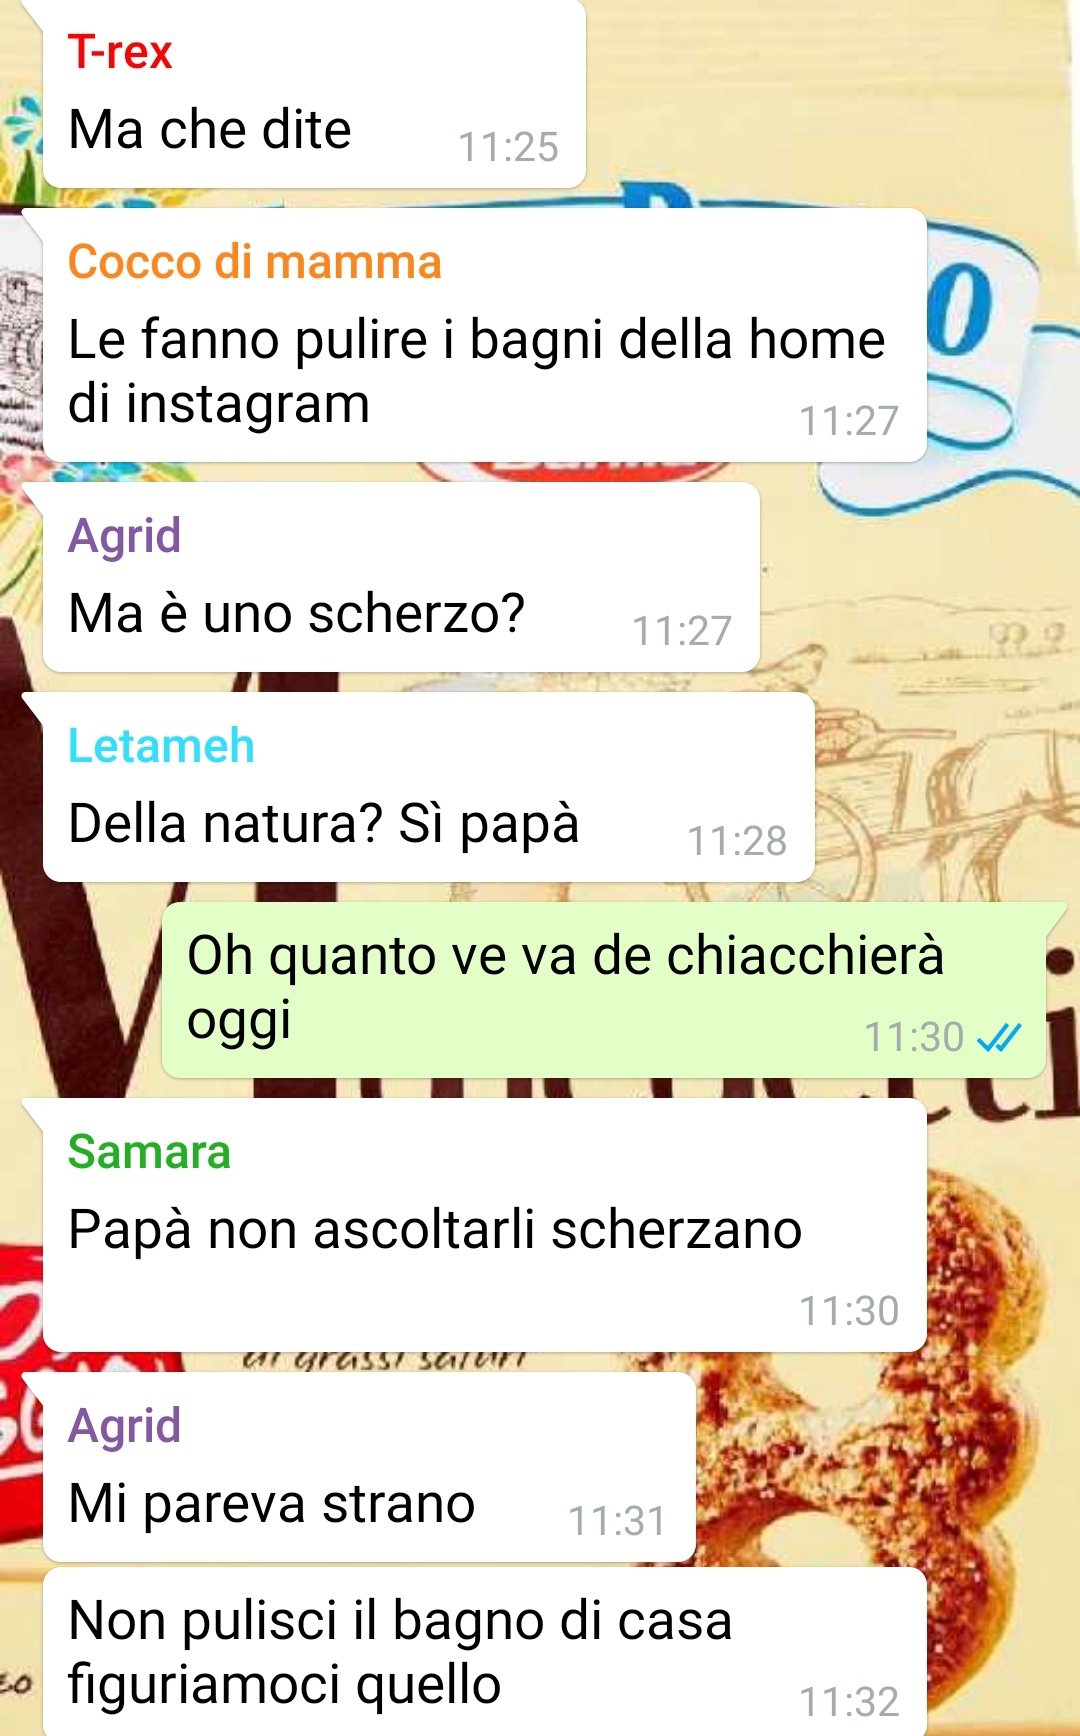The height and width of the screenshot is (1736, 1080).
Task: Tap the T-rex sender name
Action: tap(120, 52)
